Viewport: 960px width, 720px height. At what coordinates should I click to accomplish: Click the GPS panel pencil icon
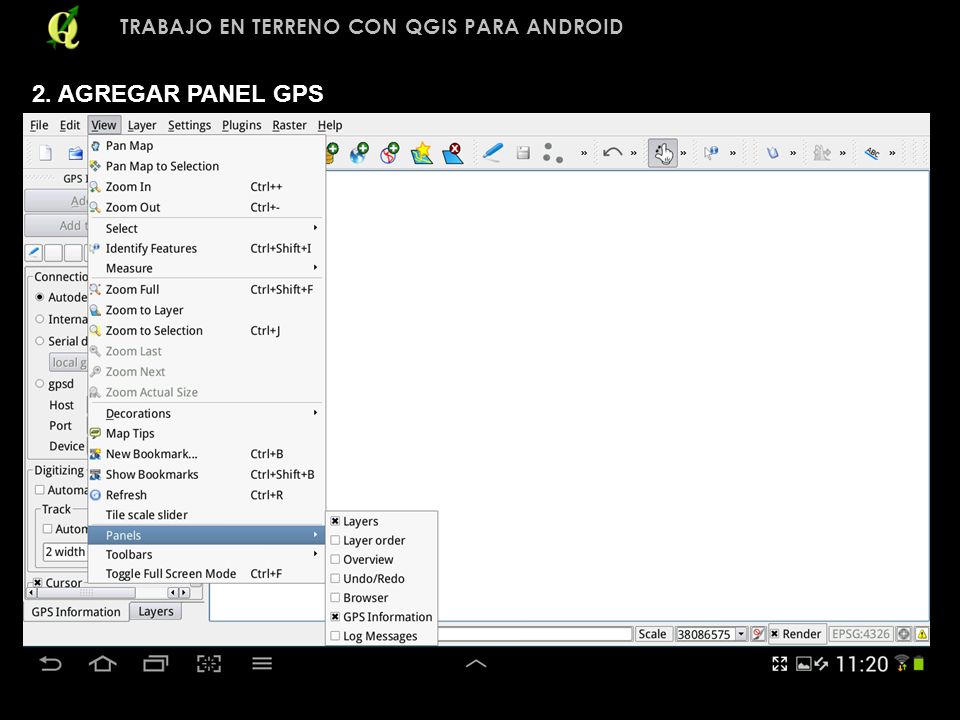point(34,252)
